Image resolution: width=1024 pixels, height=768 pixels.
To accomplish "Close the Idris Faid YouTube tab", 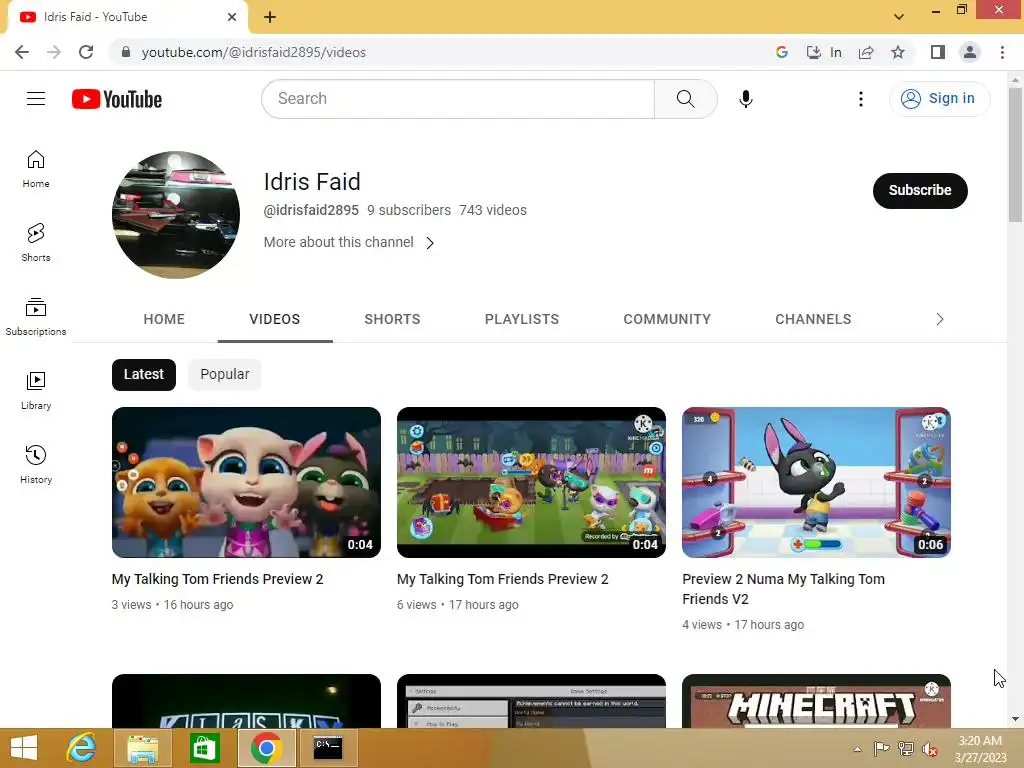I will coord(232,17).
